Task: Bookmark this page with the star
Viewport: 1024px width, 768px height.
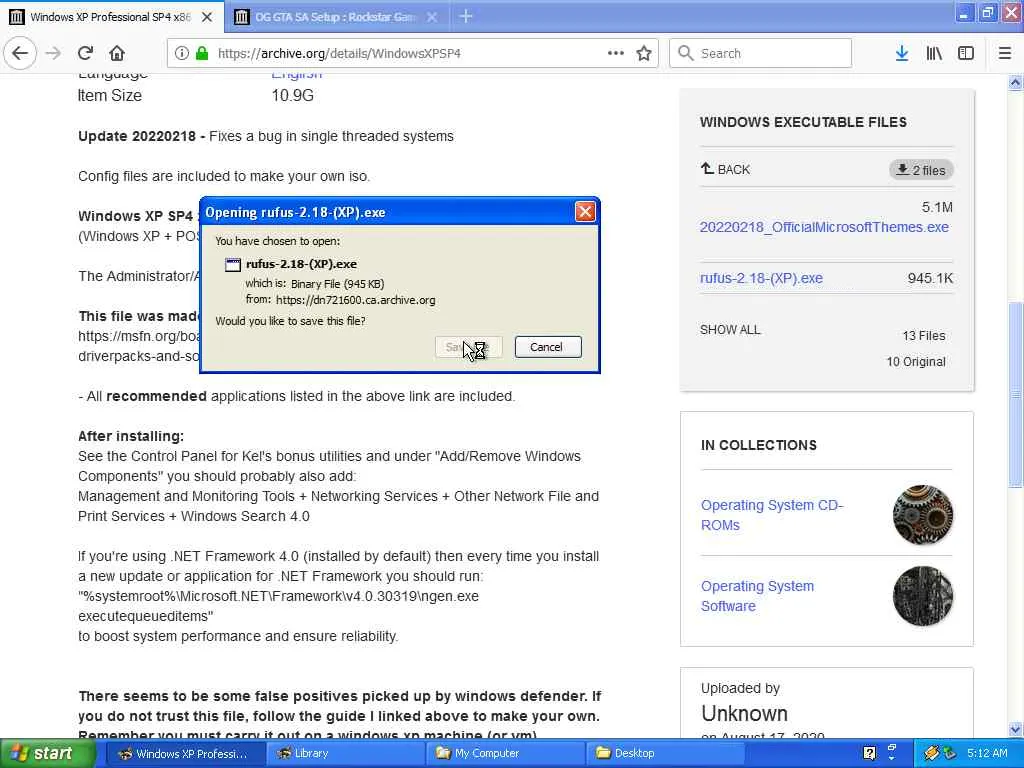Action: [644, 53]
